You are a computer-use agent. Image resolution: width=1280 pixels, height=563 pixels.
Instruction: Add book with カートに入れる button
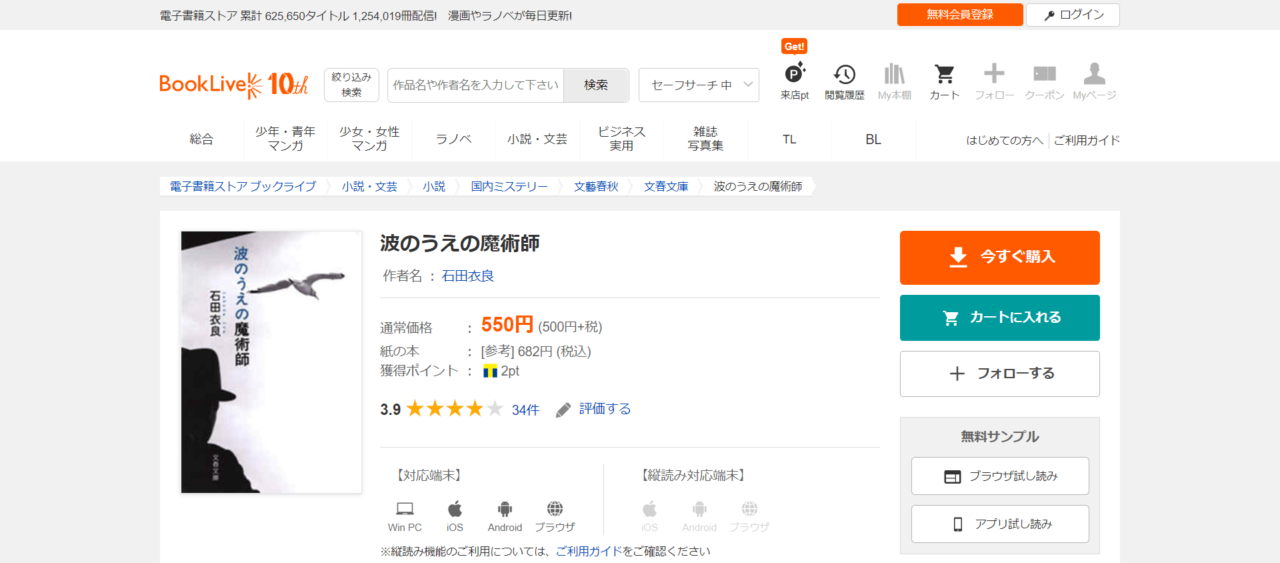tap(999, 318)
